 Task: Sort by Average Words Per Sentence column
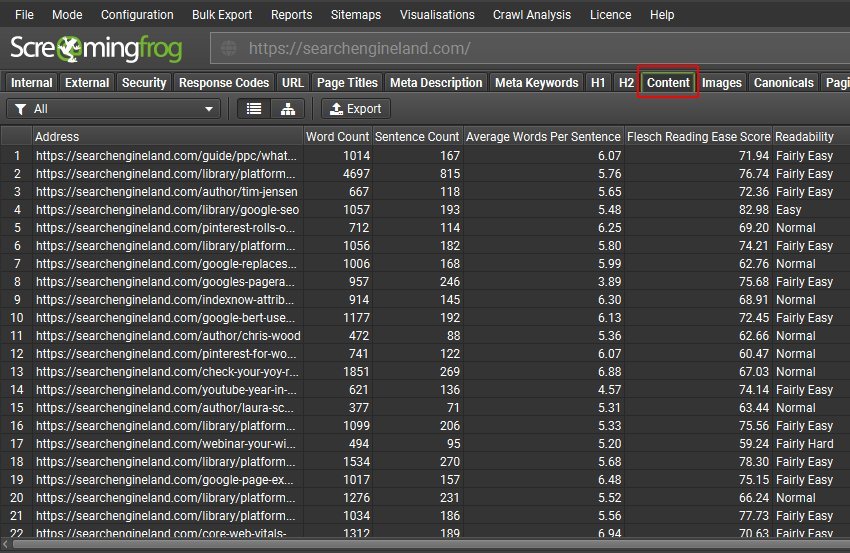tap(543, 137)
